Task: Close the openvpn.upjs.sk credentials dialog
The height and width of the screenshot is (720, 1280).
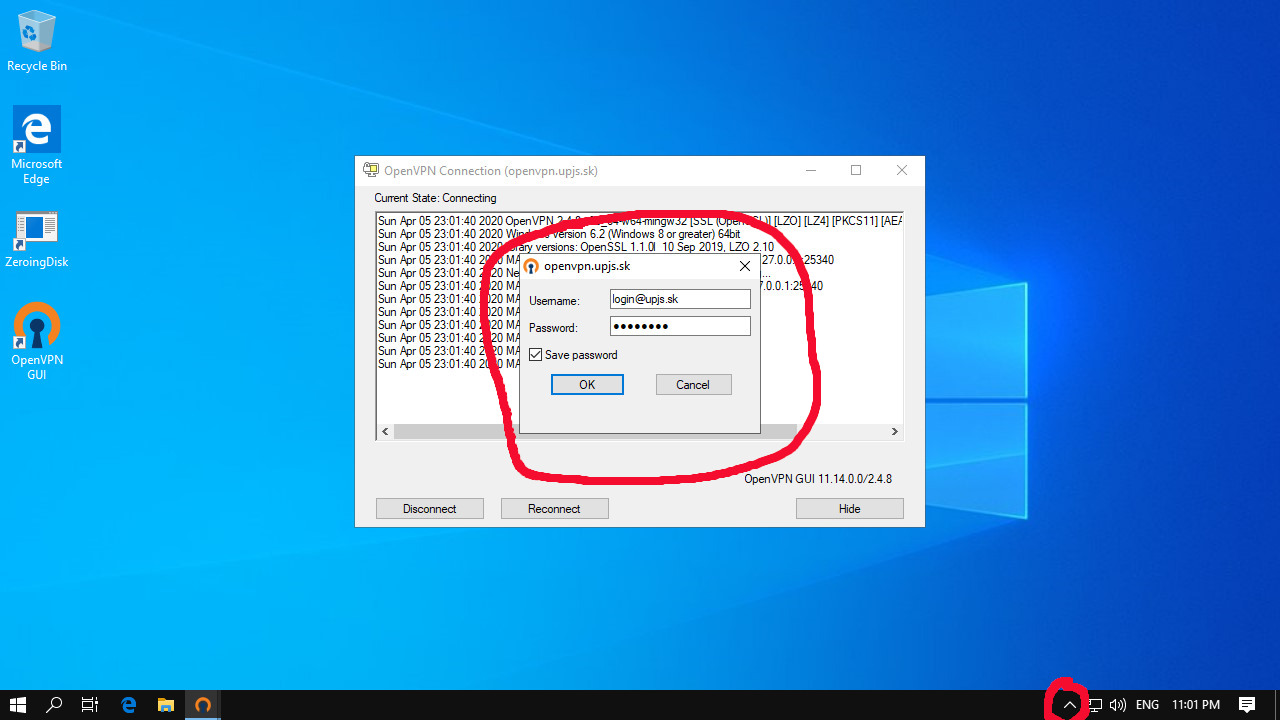Action: tap(744, 266)
